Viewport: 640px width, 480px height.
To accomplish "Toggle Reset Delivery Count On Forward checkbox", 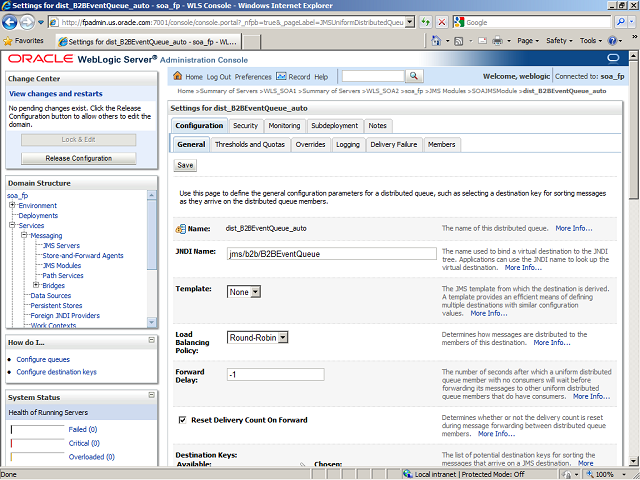I will [182, 420].
